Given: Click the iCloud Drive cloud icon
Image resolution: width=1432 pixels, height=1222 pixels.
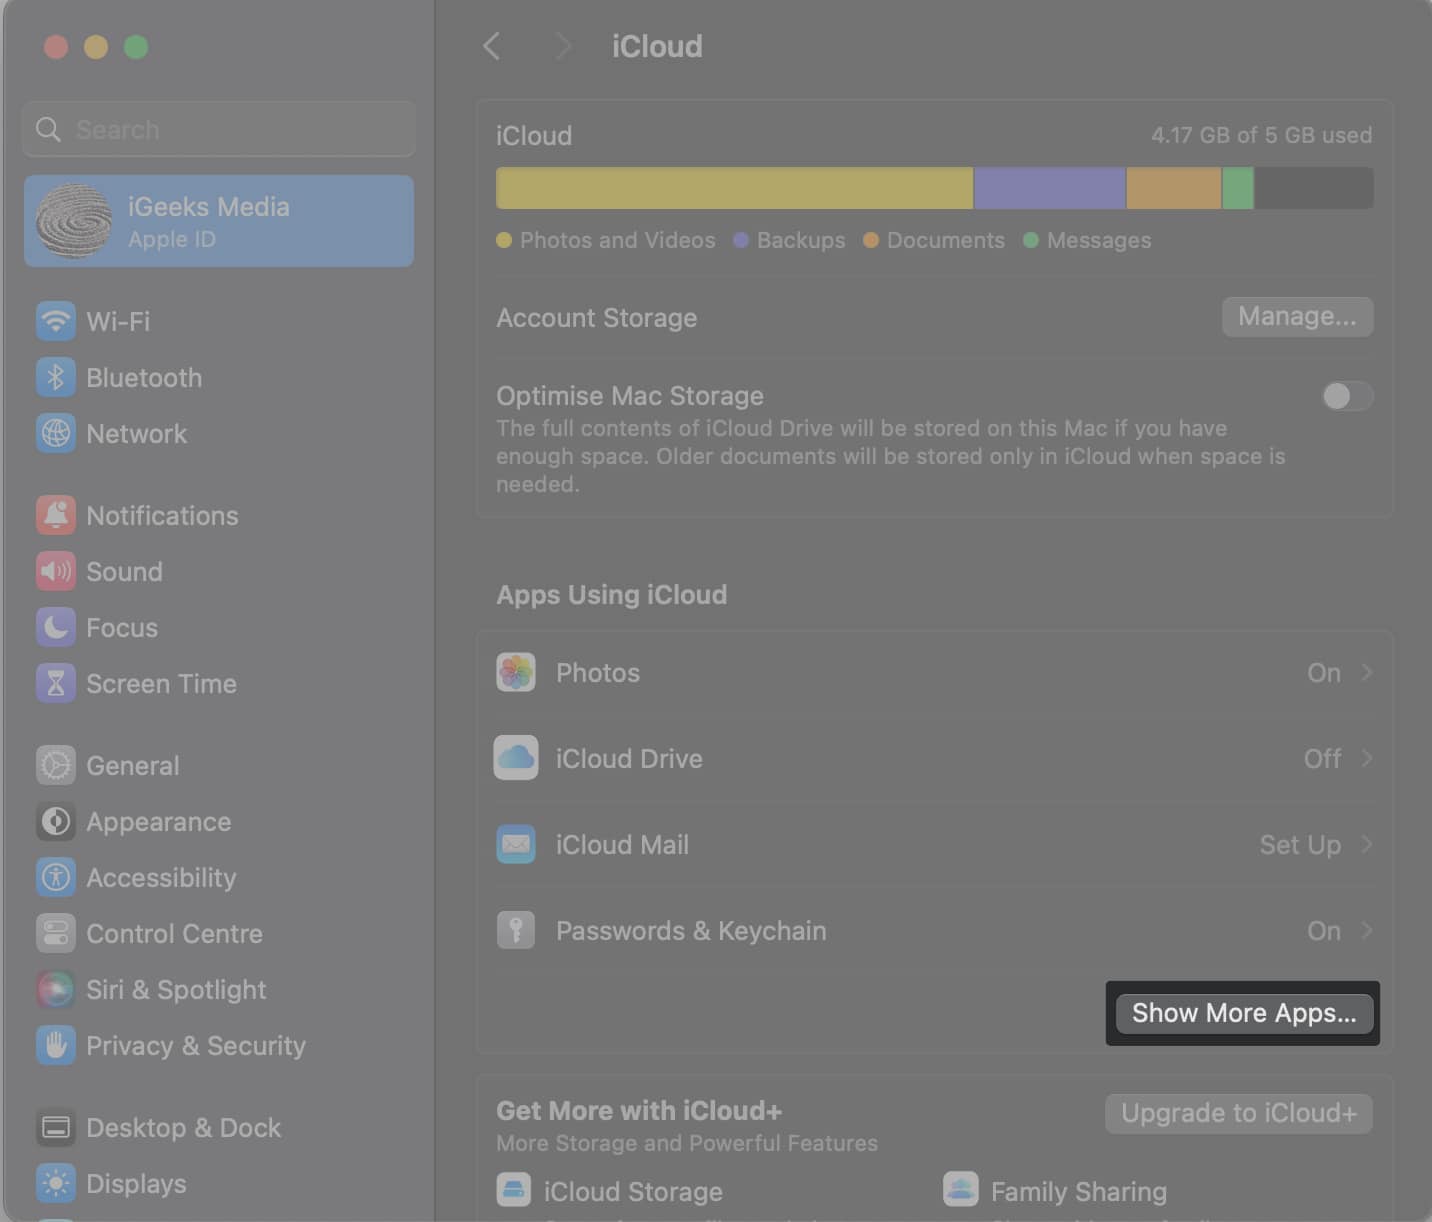Looking at the screenshot, I should point(516,758).
